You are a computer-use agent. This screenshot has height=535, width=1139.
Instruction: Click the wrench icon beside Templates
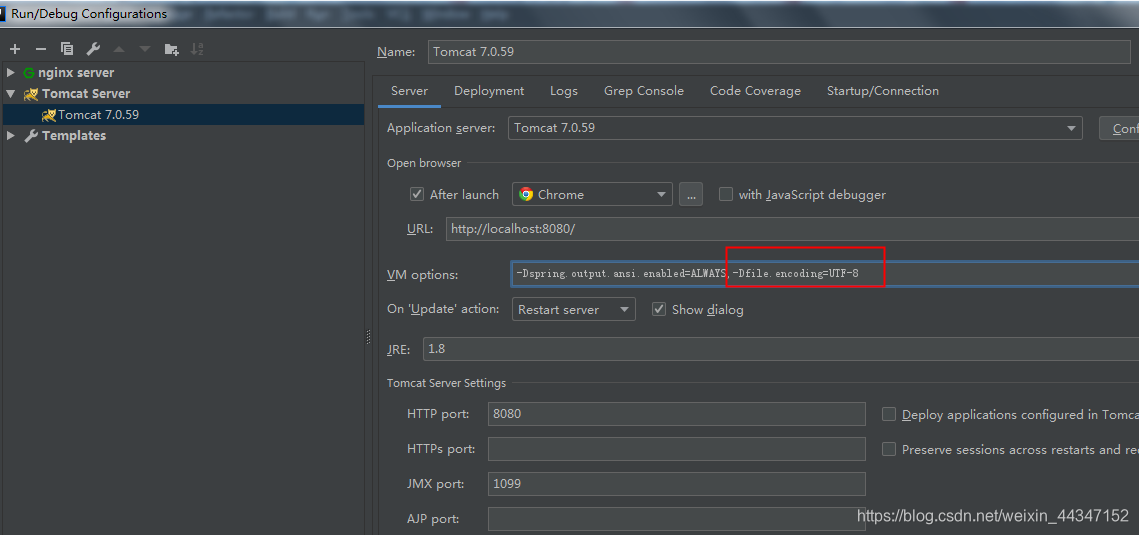point(31,136)
